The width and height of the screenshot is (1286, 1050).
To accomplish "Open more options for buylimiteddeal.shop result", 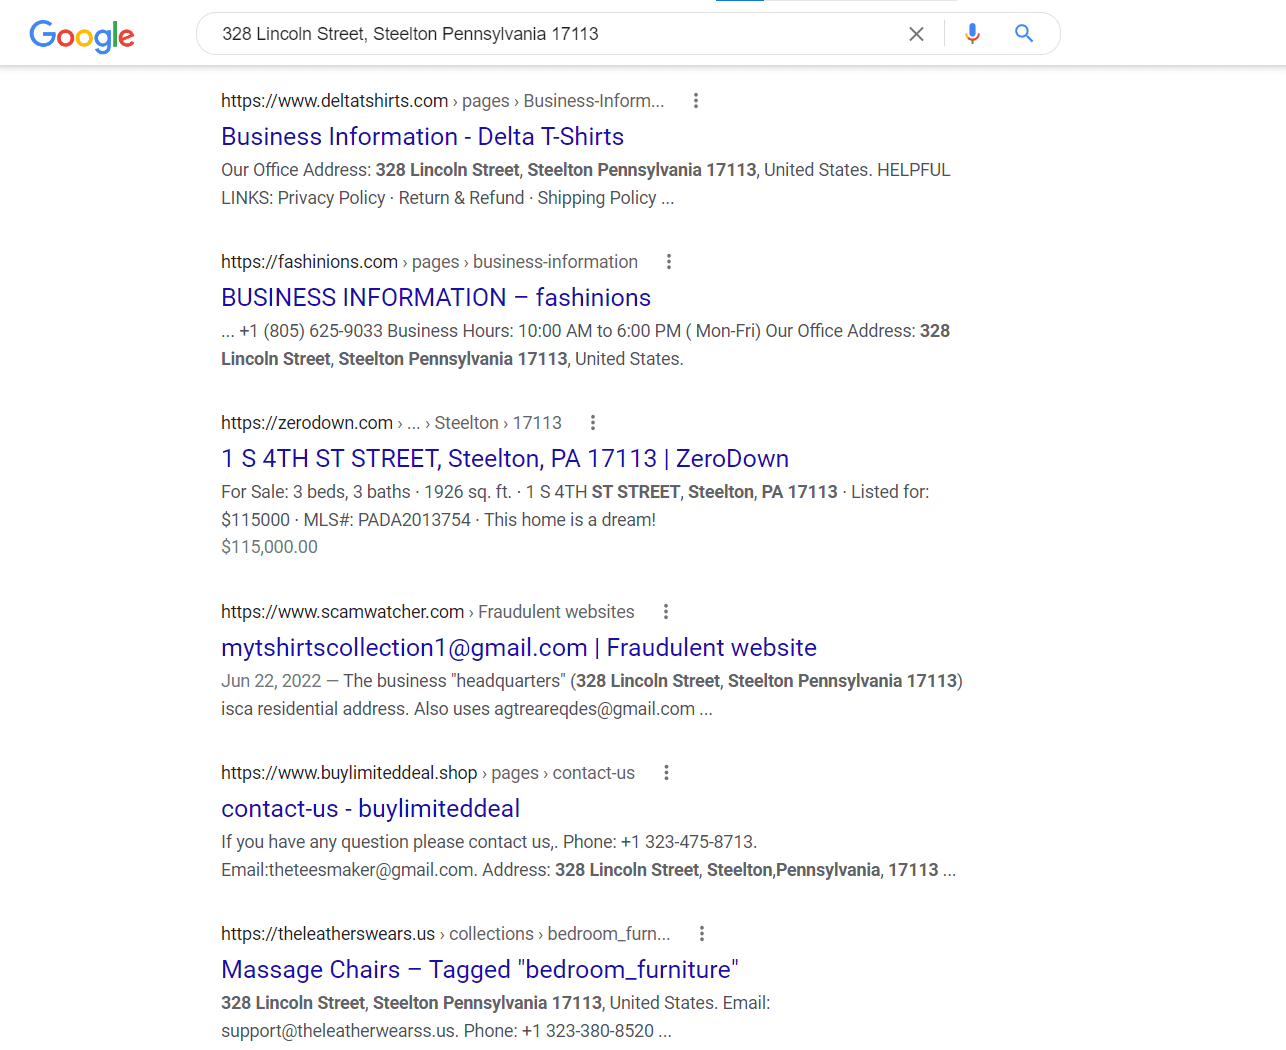I will click(x=667, y=773).
